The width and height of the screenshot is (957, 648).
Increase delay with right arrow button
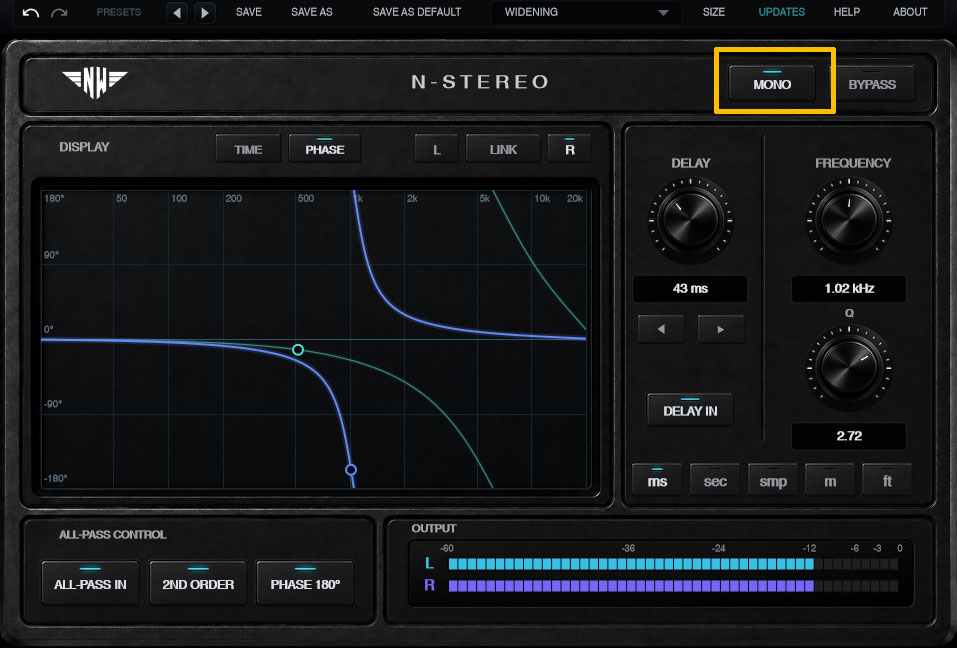[x=721, y=329]
